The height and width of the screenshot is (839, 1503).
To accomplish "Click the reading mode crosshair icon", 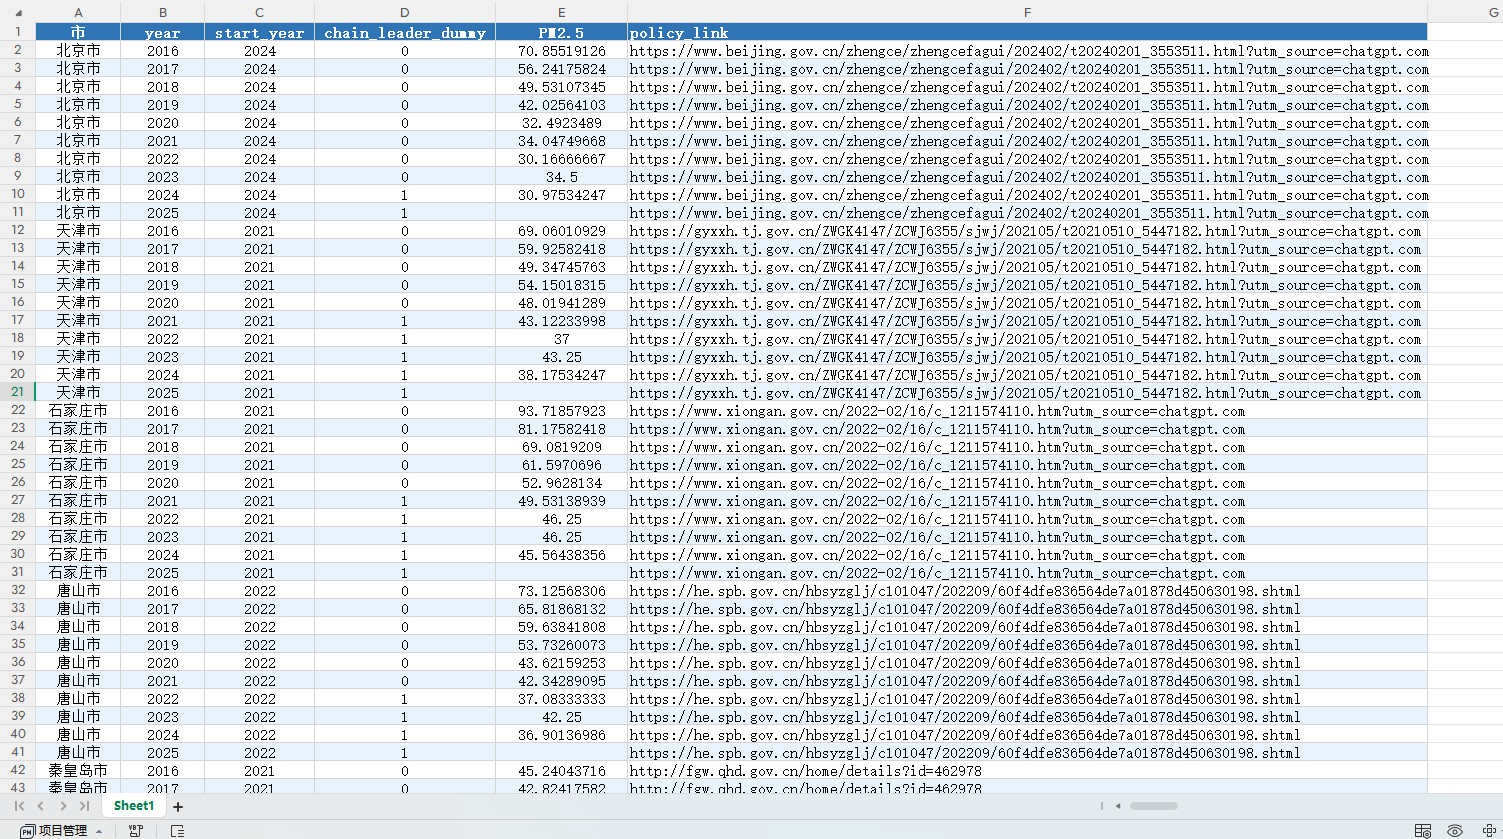I will 1487,830.
